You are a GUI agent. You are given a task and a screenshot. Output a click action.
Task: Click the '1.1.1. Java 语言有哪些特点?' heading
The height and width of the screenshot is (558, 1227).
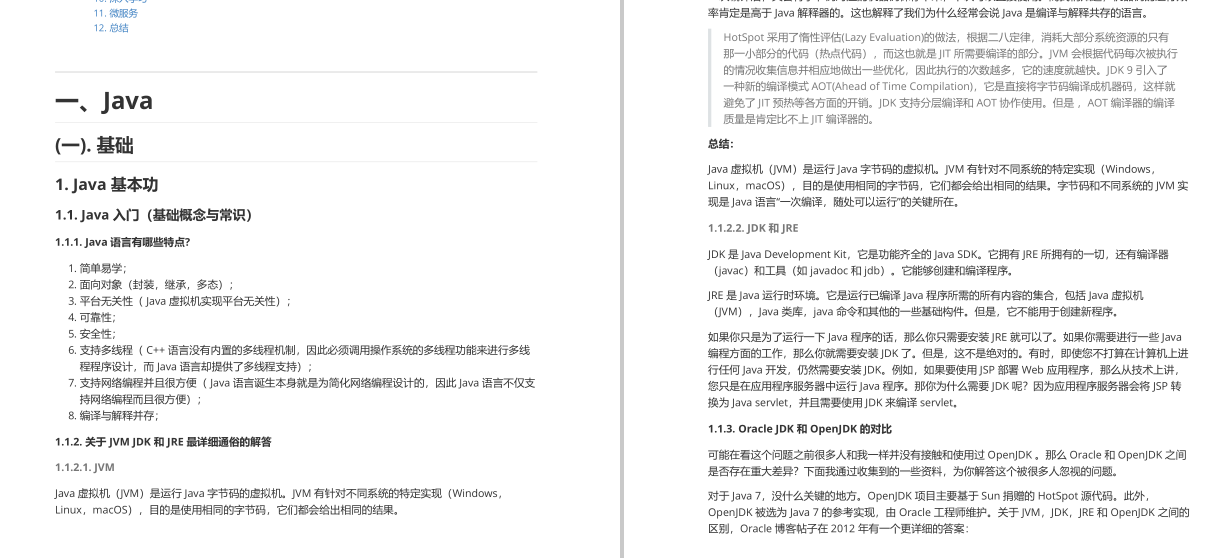(122, 242)
